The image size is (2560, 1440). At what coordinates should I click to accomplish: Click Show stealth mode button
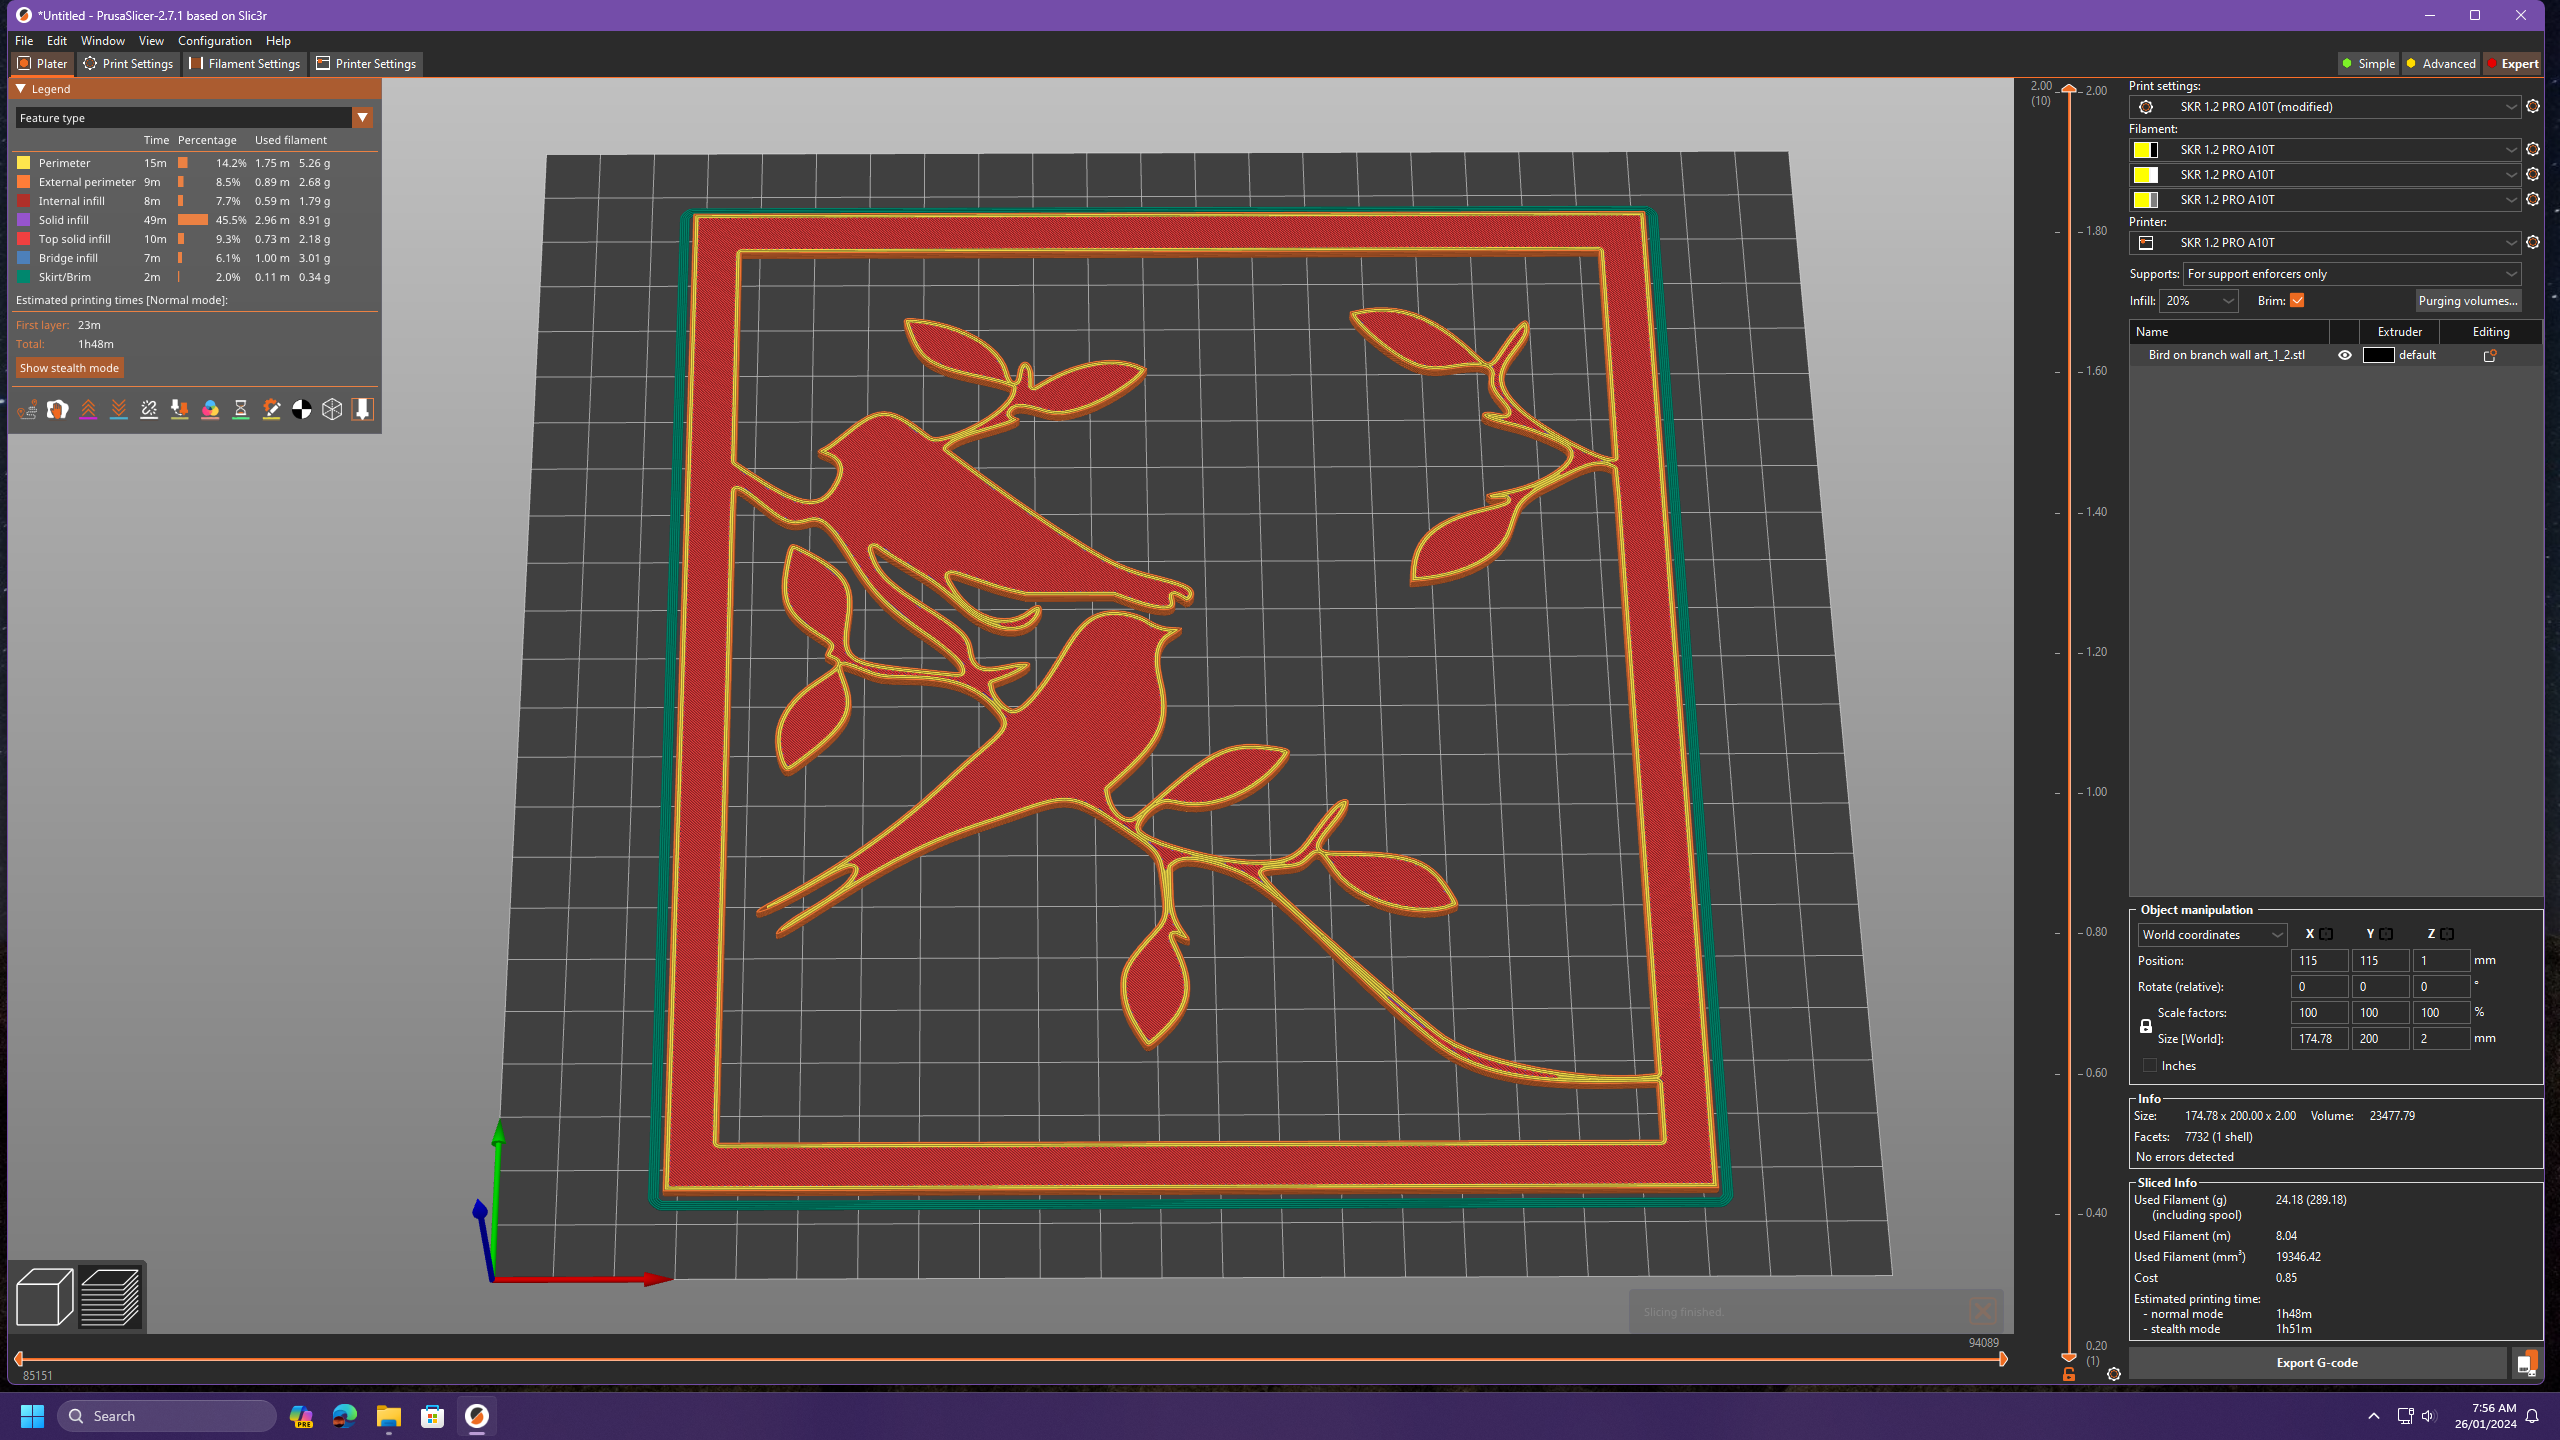coord(69,368)
